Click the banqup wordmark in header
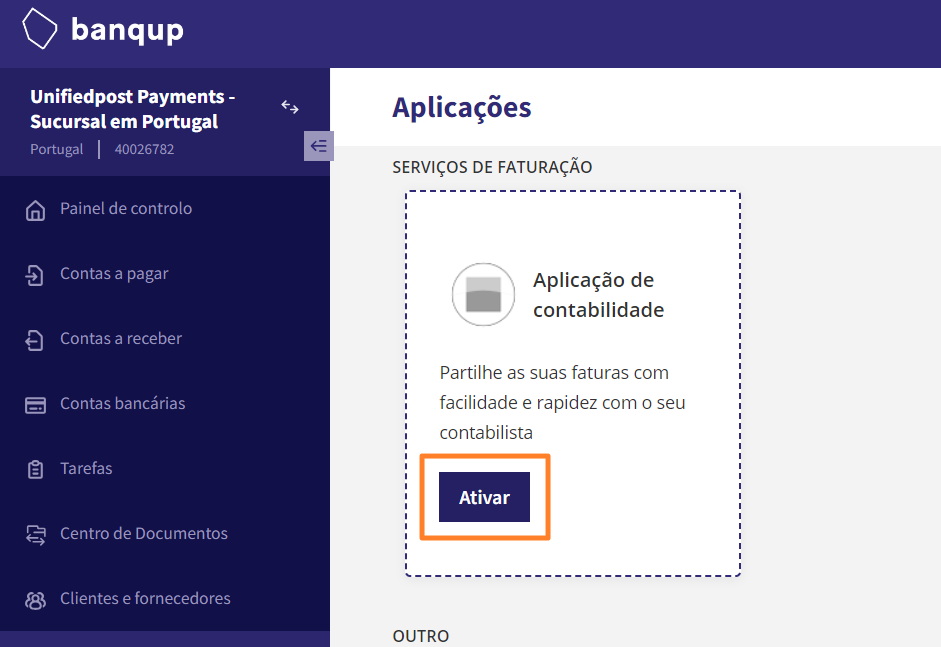This screenshot has height=647, width=941. tap(127, 30)
